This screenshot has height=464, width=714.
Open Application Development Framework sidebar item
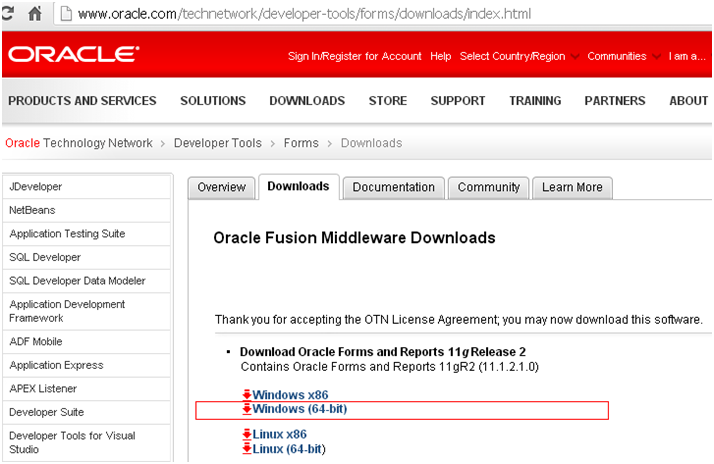click(x=87, y=311)
